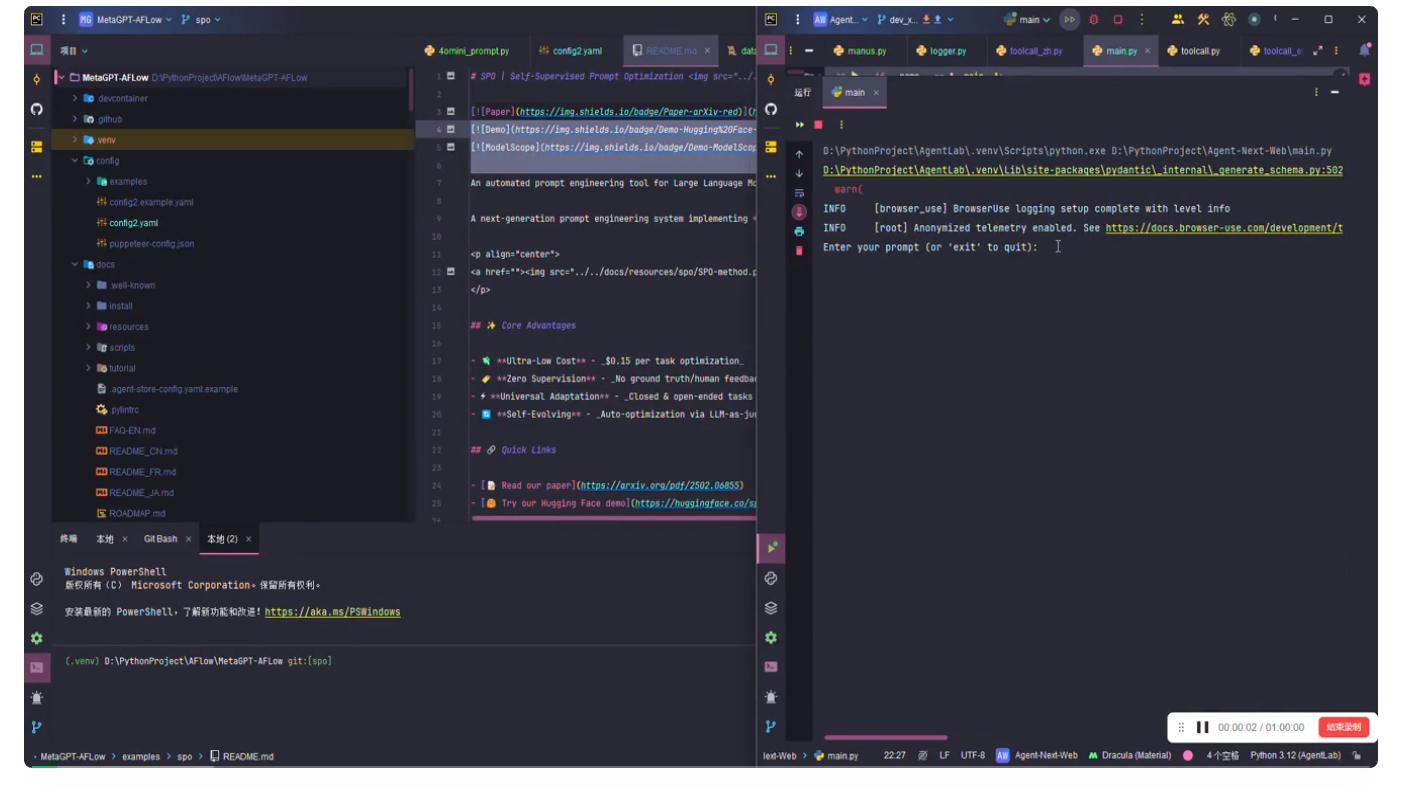Open Run tool window icon in Agent-Next-Web sidebar
Screen dimensions: 1408x808
click(771, 548)
